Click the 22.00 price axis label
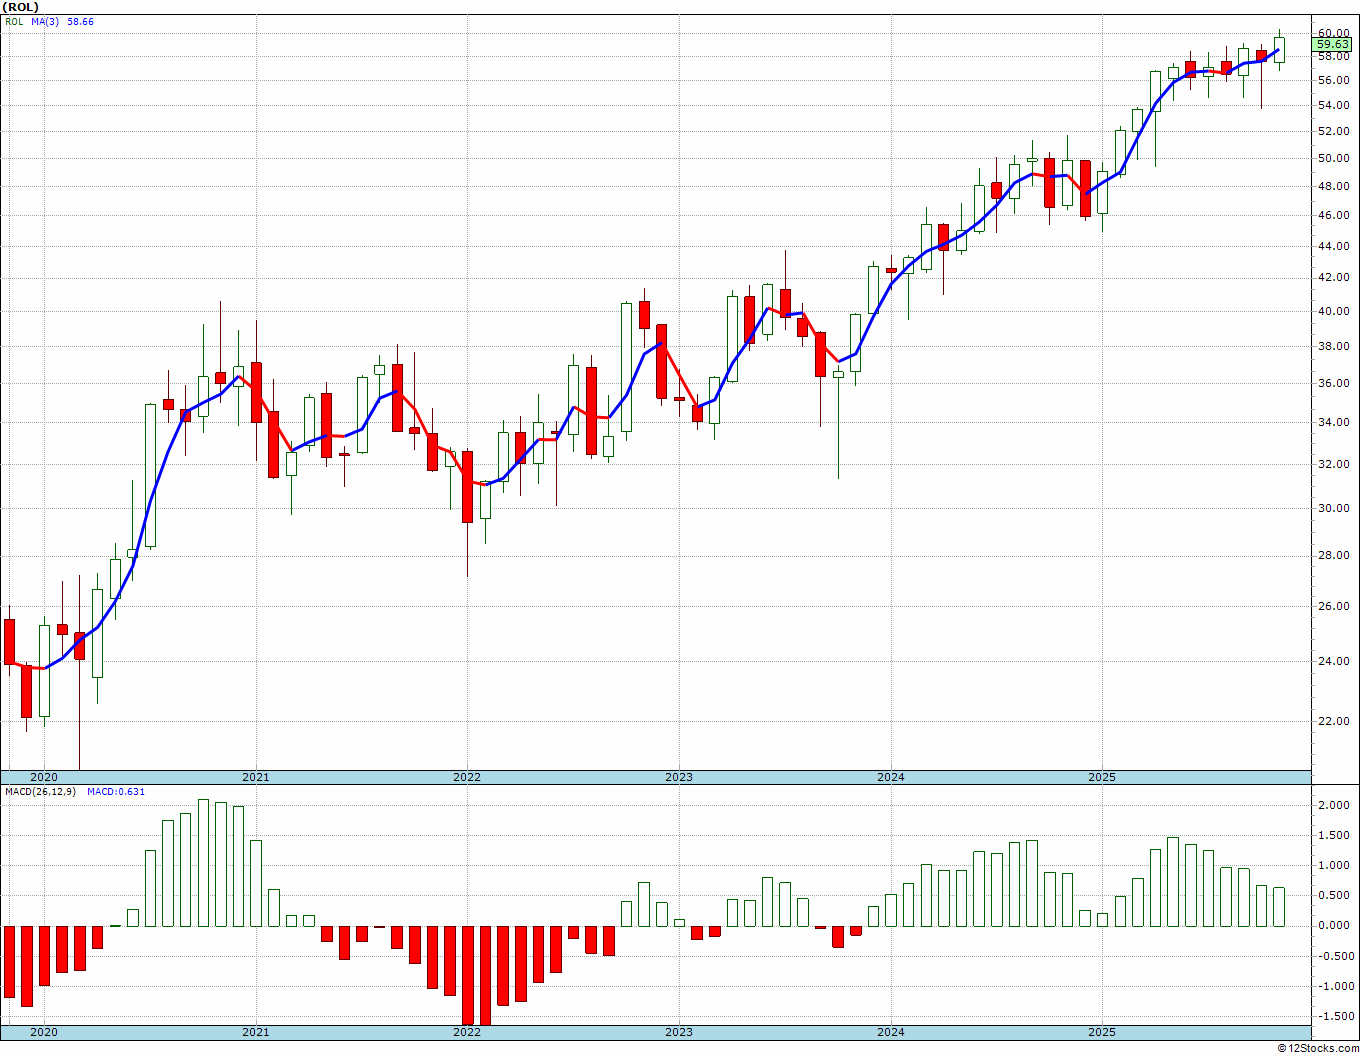This screenshot has width=1360, height=1056. click(1333, 721)
